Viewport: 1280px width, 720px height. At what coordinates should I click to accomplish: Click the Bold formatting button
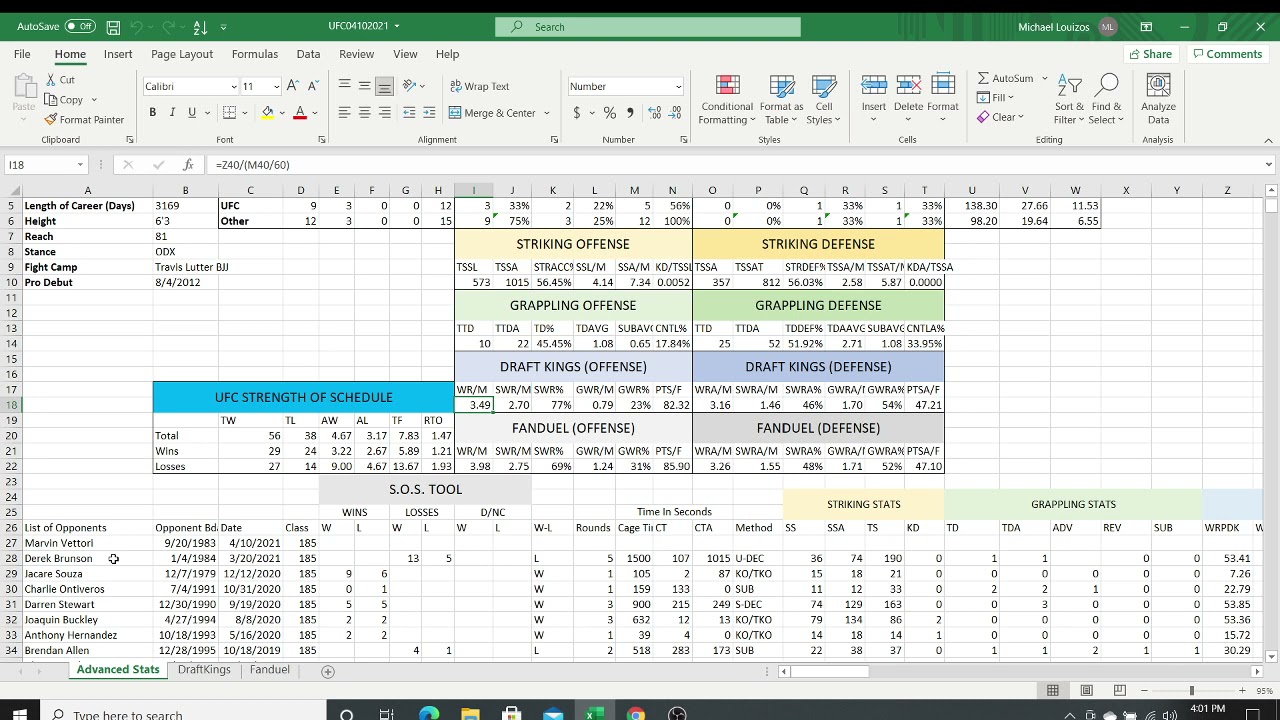153,113
